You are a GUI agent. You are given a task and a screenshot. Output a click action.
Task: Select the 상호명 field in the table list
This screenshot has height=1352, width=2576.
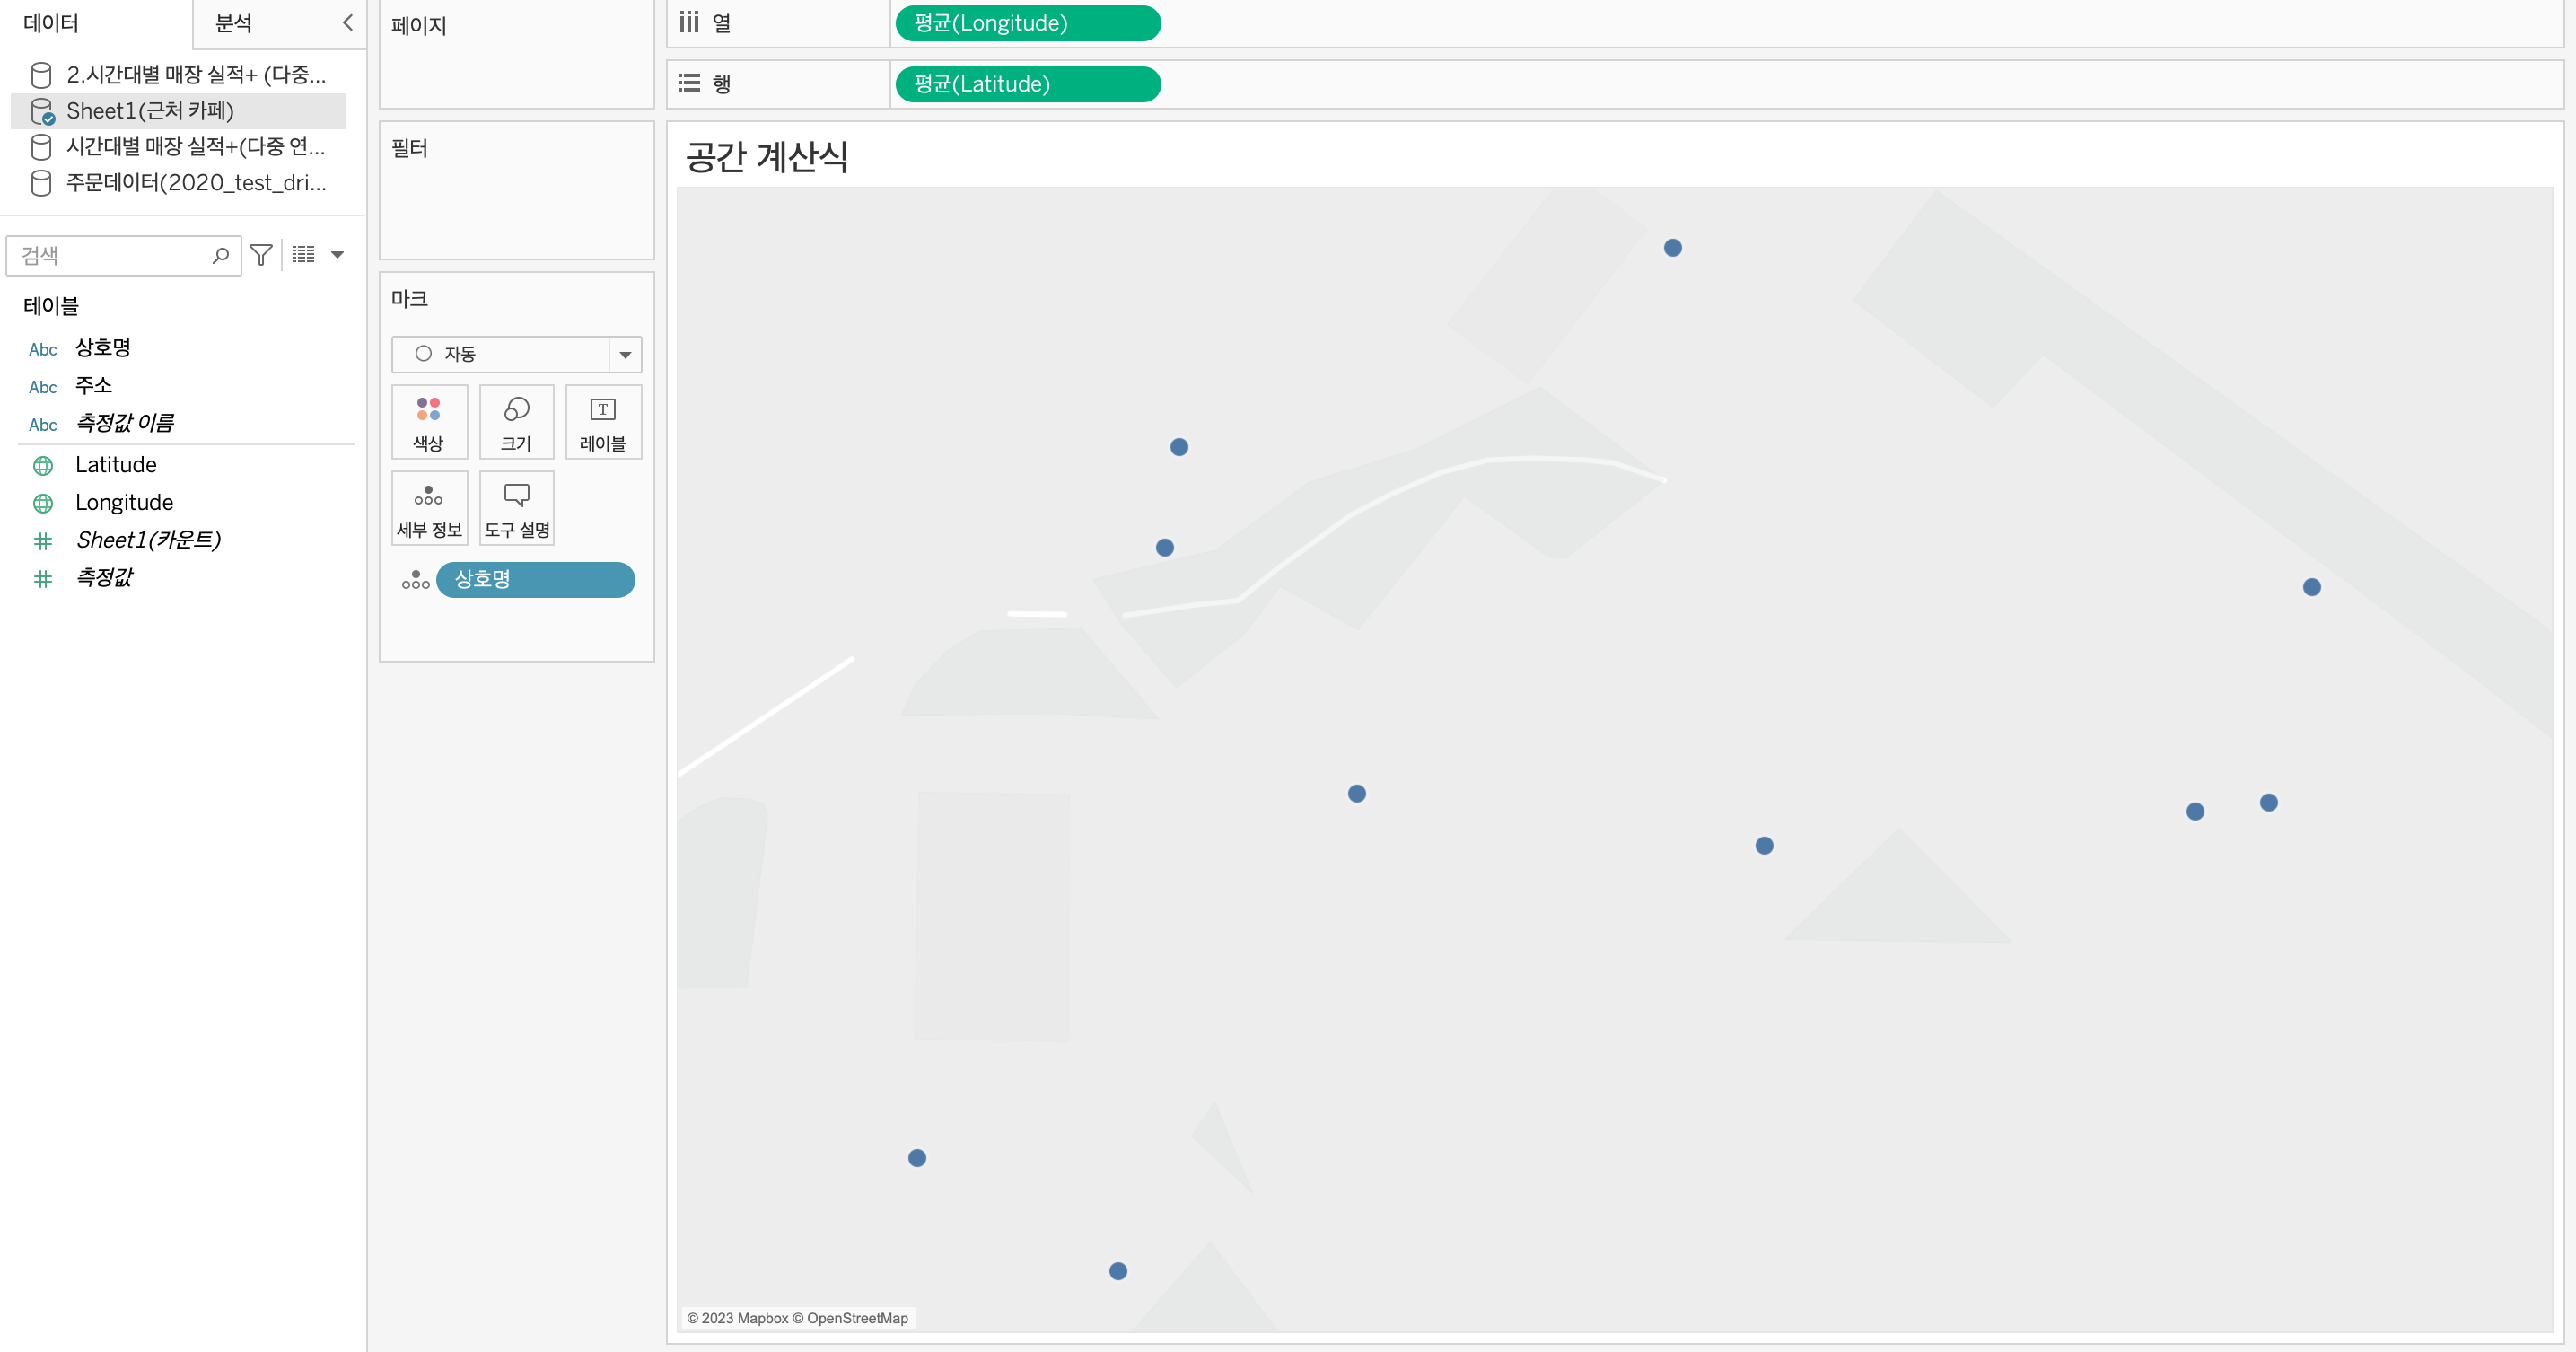pos(103,347)
